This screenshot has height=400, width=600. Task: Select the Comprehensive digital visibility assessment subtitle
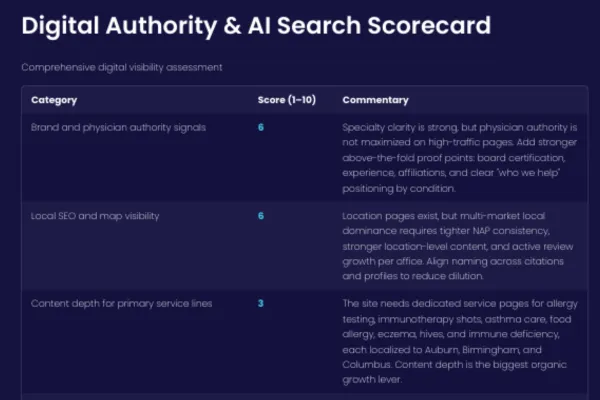pyautogui.click(x=122, y=67)
